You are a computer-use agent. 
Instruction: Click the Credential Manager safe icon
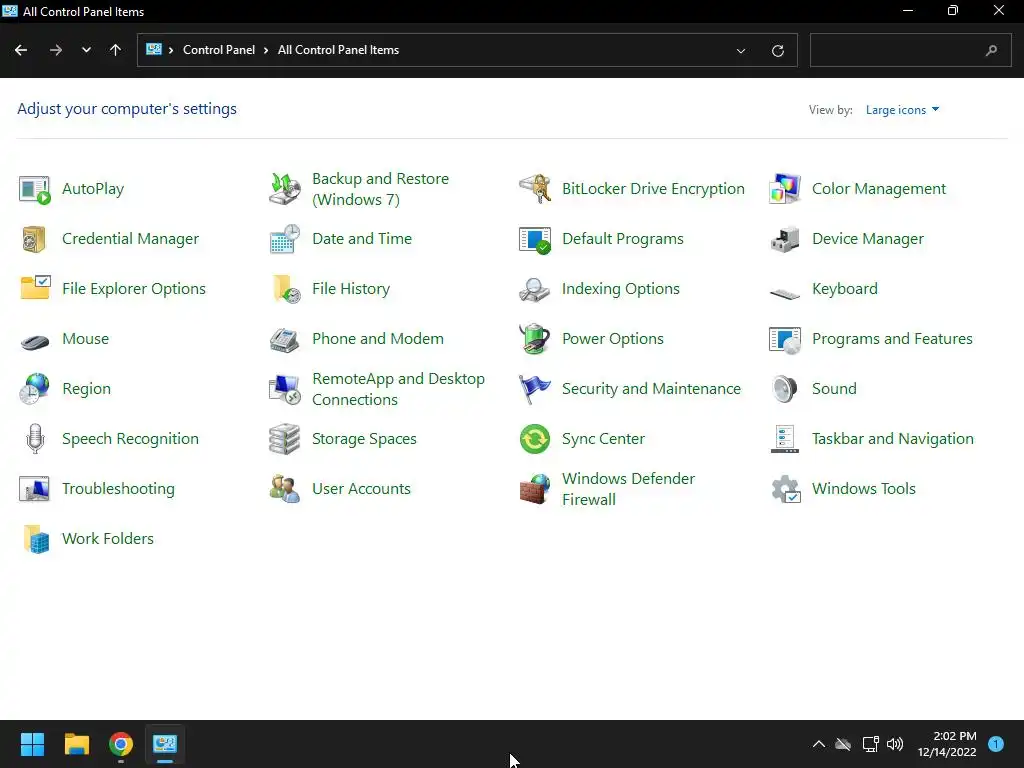(35, 239)
